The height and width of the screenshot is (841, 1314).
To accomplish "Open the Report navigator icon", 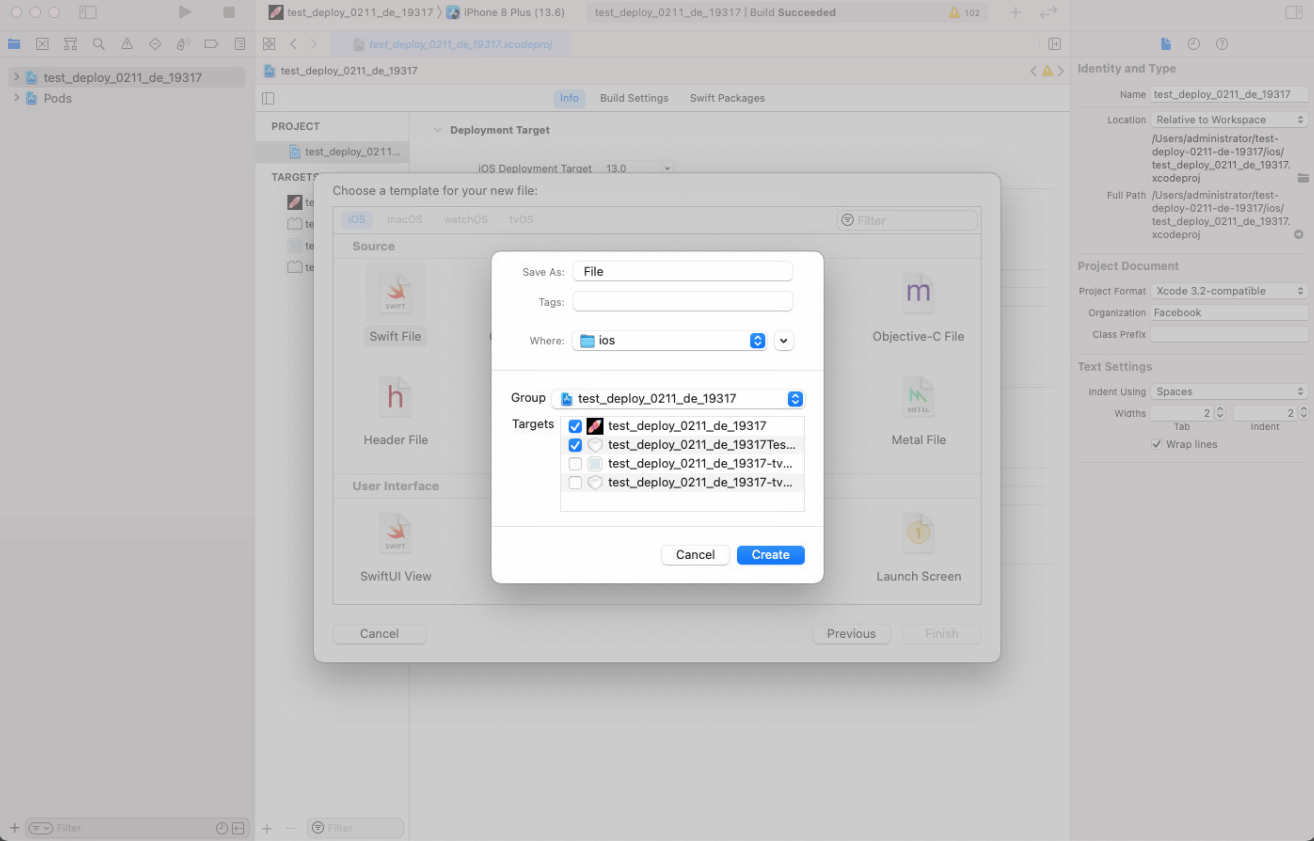I will pos(239,44).
